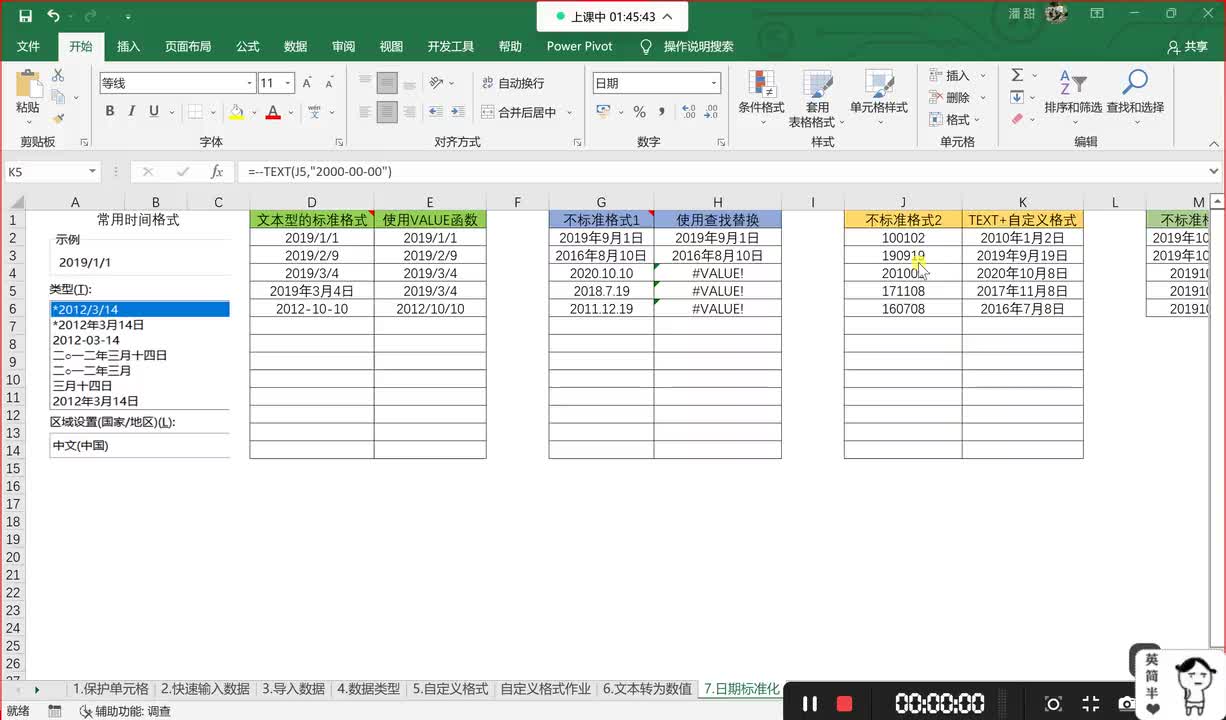The height and width of the screenshot is (720, 1226).
Task: Click the orientation text angle icon
Action: point(436,83)
